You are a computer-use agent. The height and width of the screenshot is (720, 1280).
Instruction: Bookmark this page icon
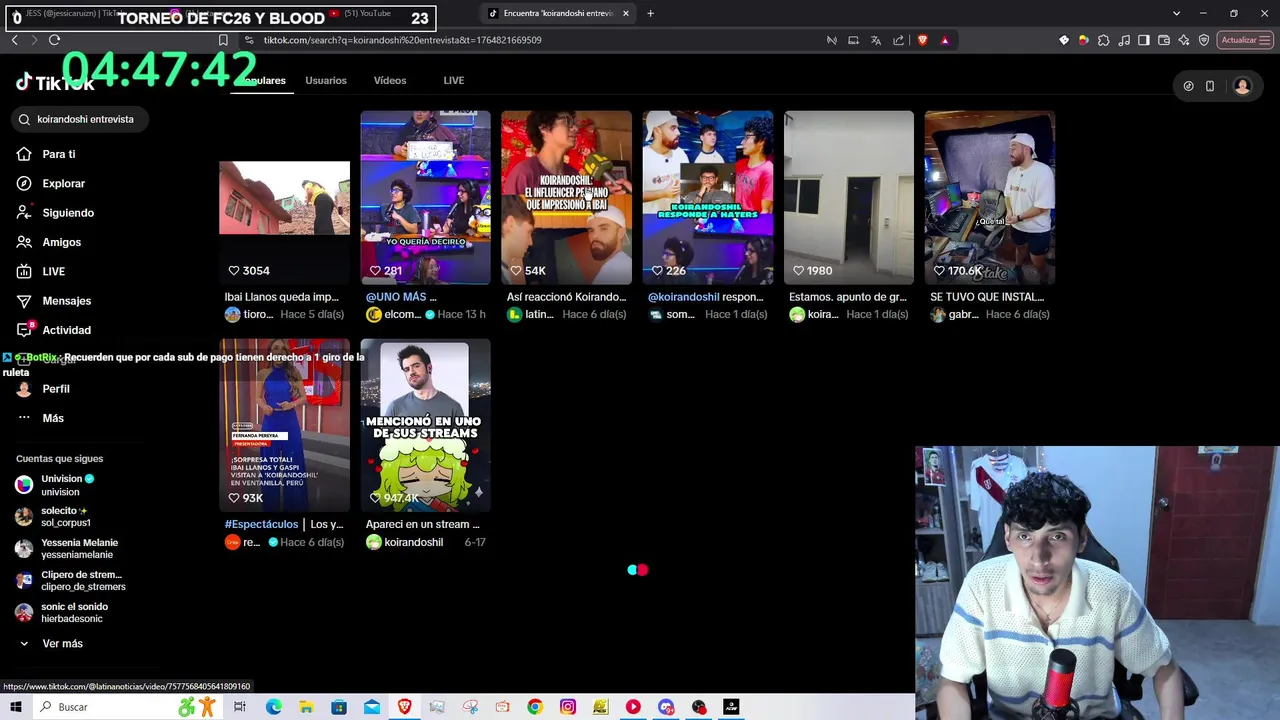pyautogui.click(x=223, y=40)
